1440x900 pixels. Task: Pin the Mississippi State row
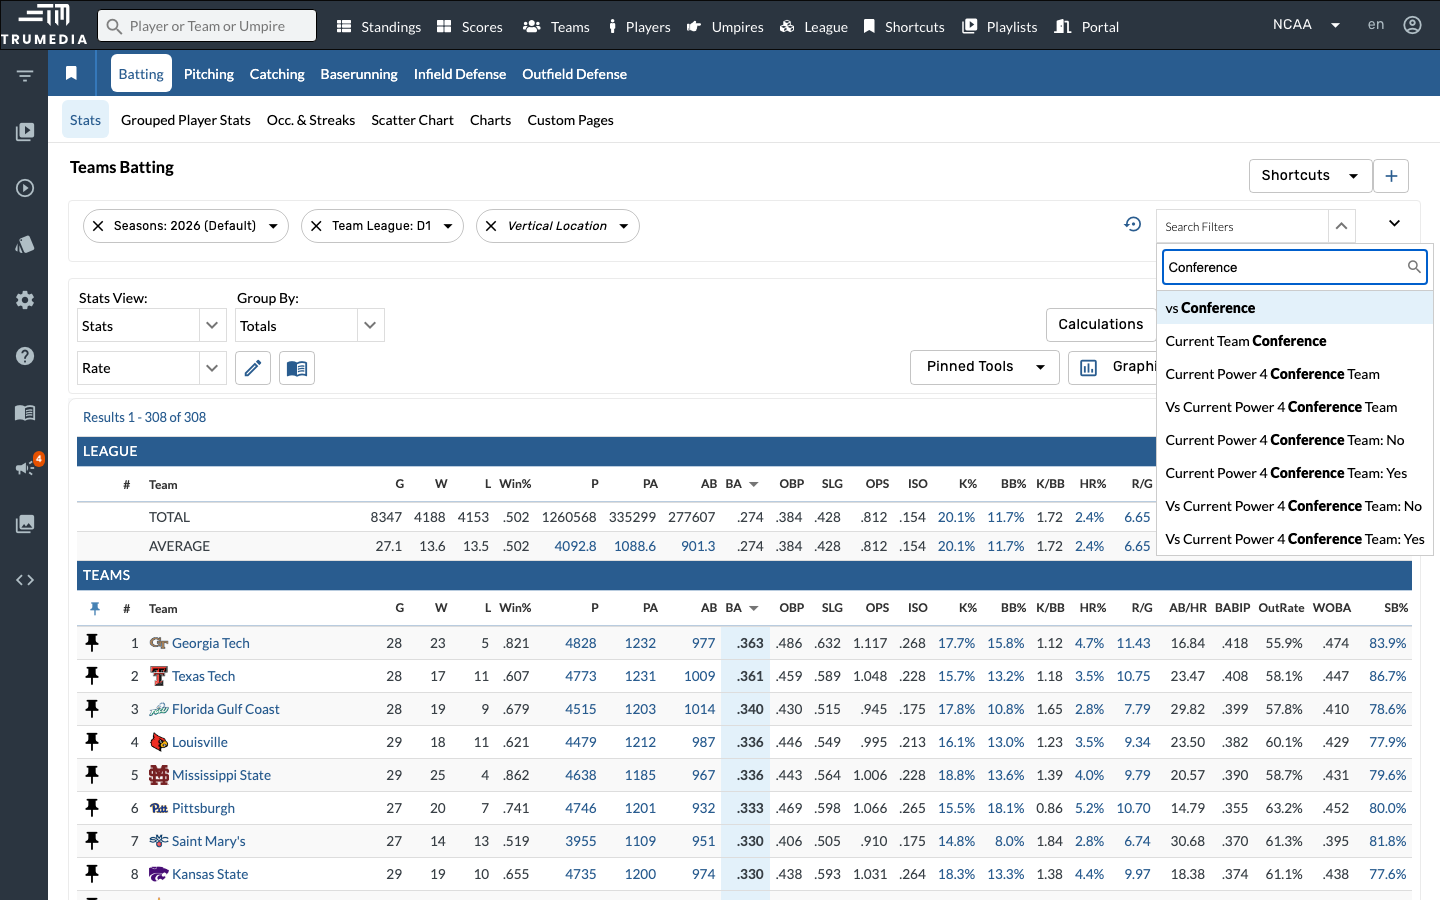[92, 775]
